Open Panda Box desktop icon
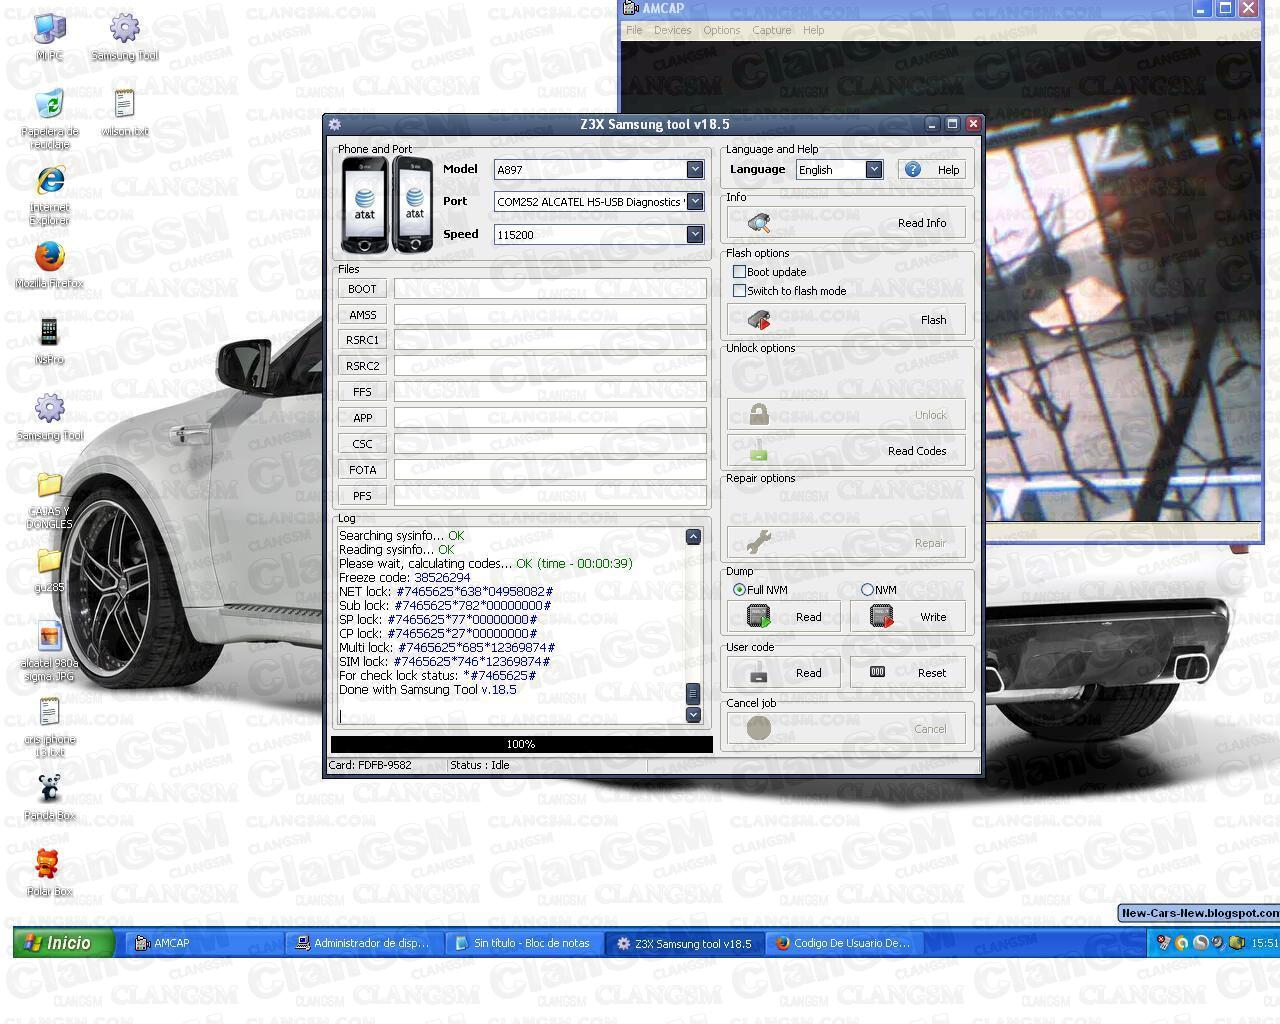 (x=49, y=790)
